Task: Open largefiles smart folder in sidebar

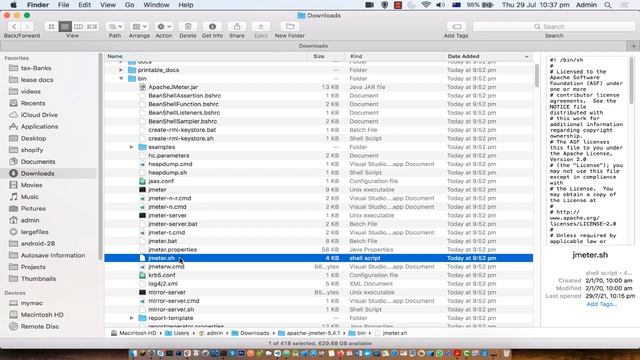Action: [x=35, y=232]
